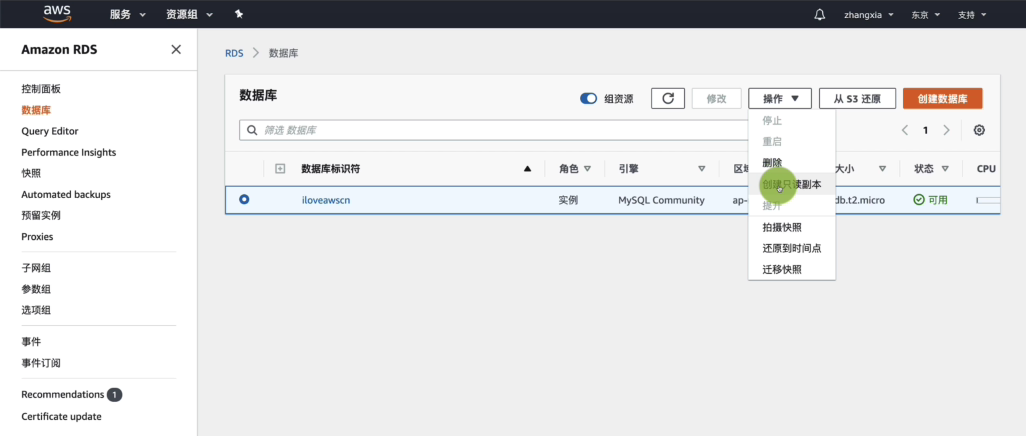Open the notifications bell
The width and height of the screenshot is (1026, 436).
(819, 14)
